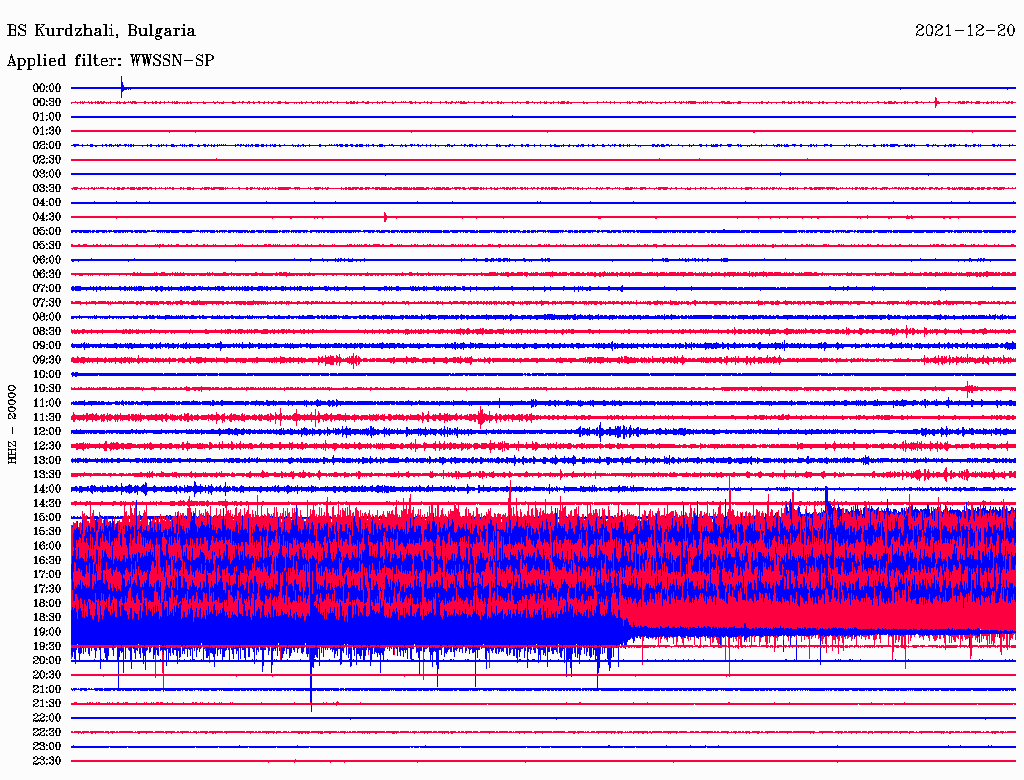
Task: Select the 20:30 time label
Action: coord(47,675)
